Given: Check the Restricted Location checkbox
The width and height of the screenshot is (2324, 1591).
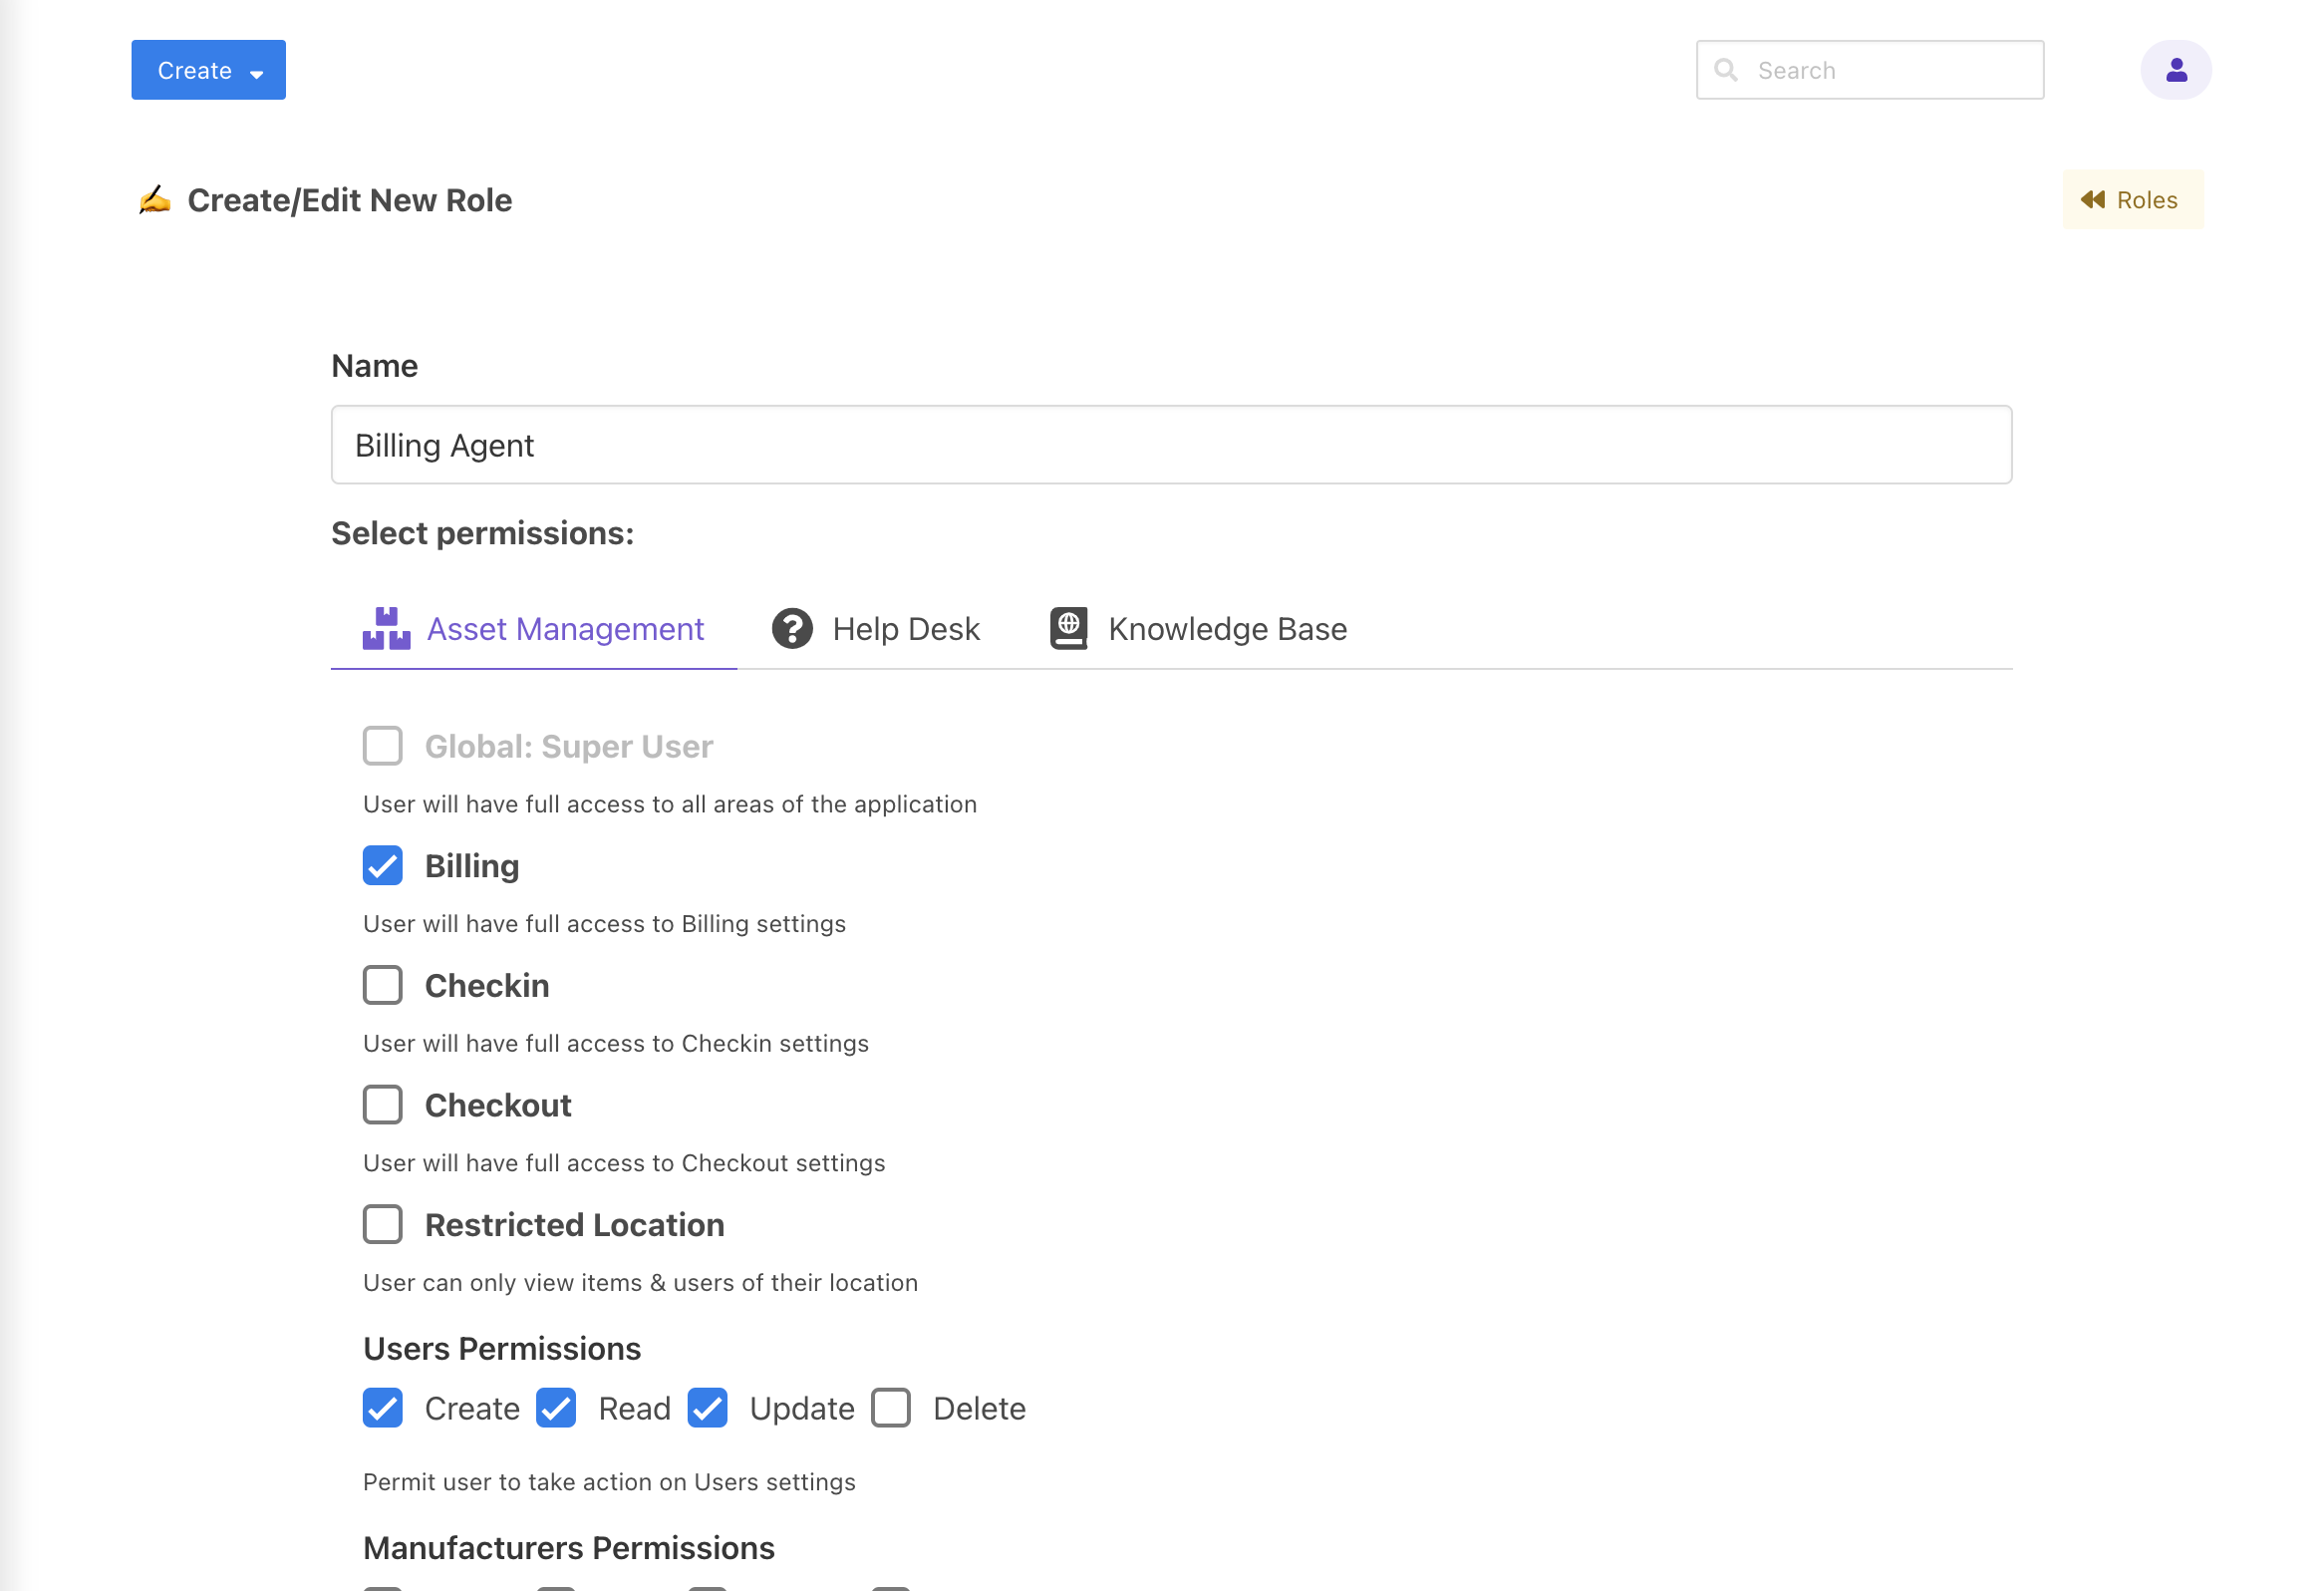Looking at the screenshot, I should tap(383, 1225).
